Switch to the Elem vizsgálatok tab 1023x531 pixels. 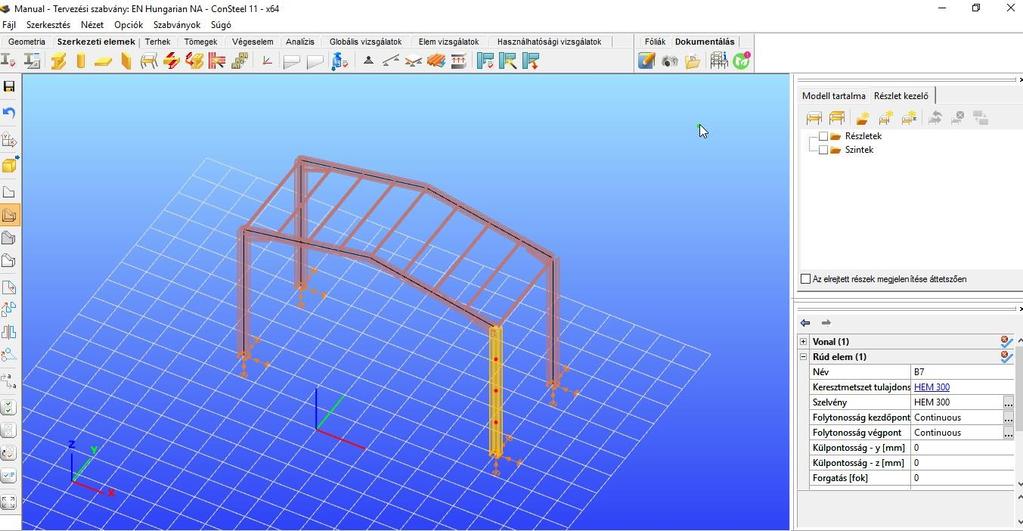tap(449, 42)
